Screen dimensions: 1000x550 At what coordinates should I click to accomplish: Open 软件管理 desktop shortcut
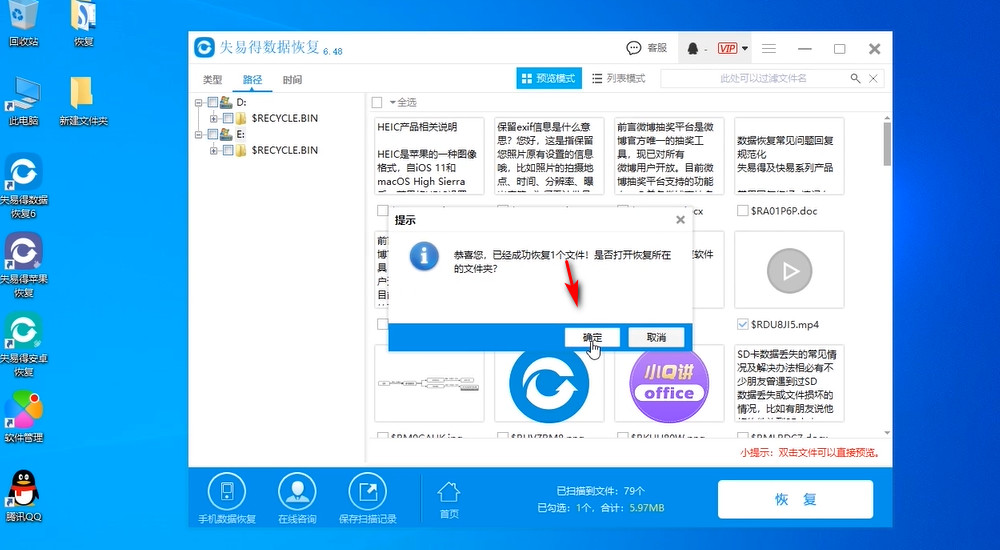[x=24, y=417]
